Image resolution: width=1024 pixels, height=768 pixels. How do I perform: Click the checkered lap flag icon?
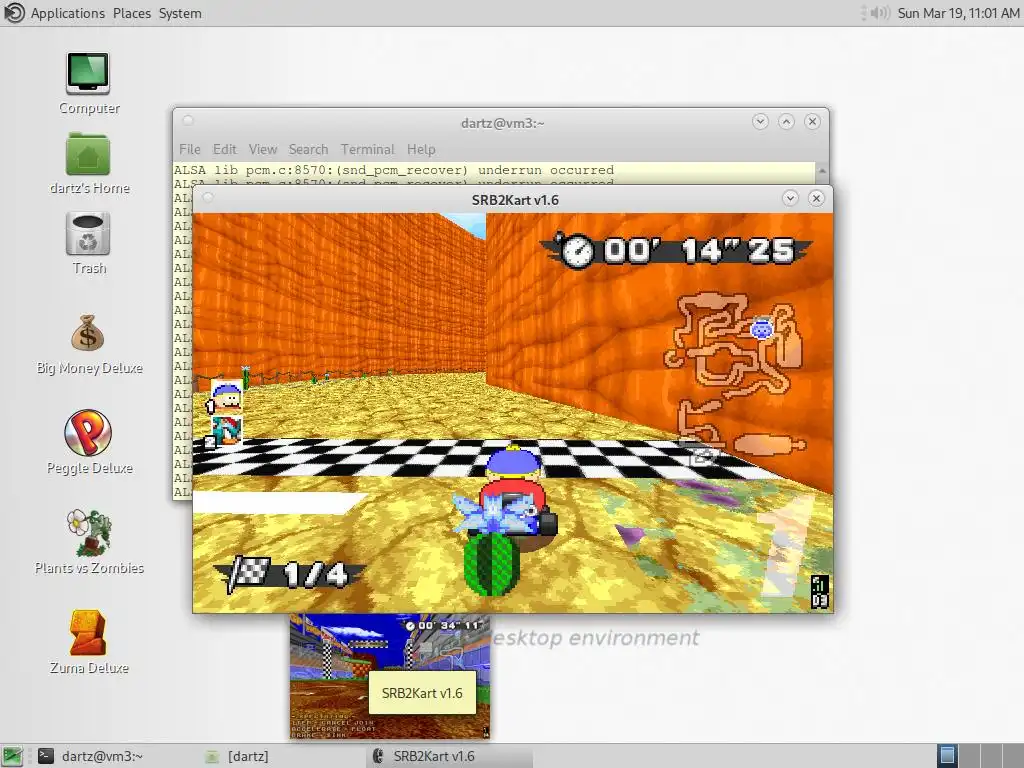point(248,575)
